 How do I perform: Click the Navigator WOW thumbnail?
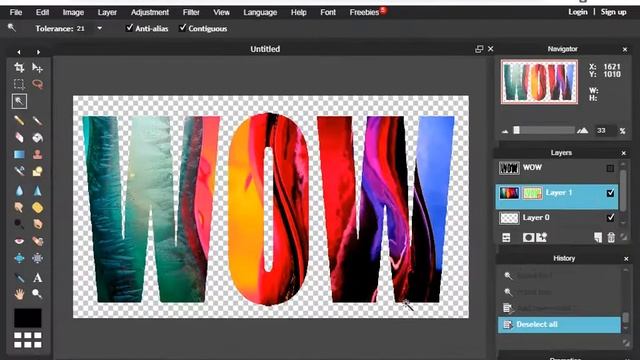pos(539,82)
